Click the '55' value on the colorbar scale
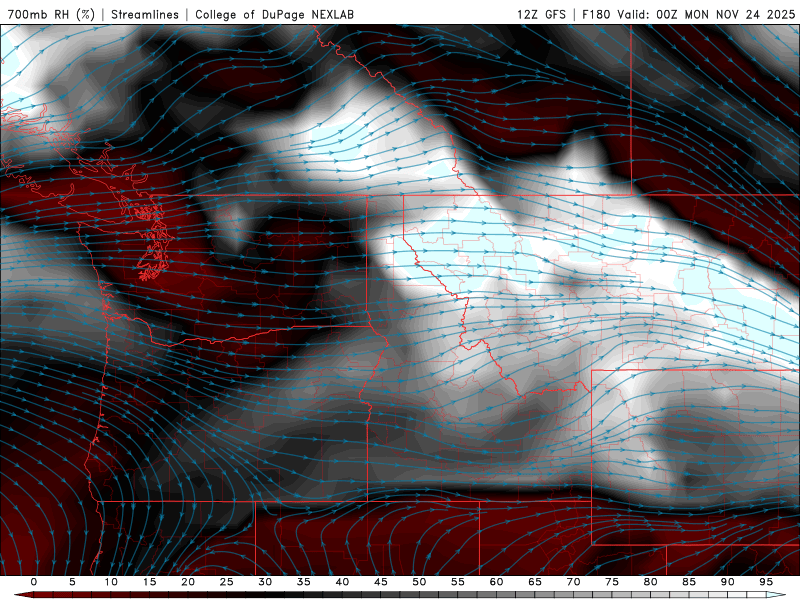Image resolution: width=800 pixels, height=600 pixels. click(x=458, y=582)
